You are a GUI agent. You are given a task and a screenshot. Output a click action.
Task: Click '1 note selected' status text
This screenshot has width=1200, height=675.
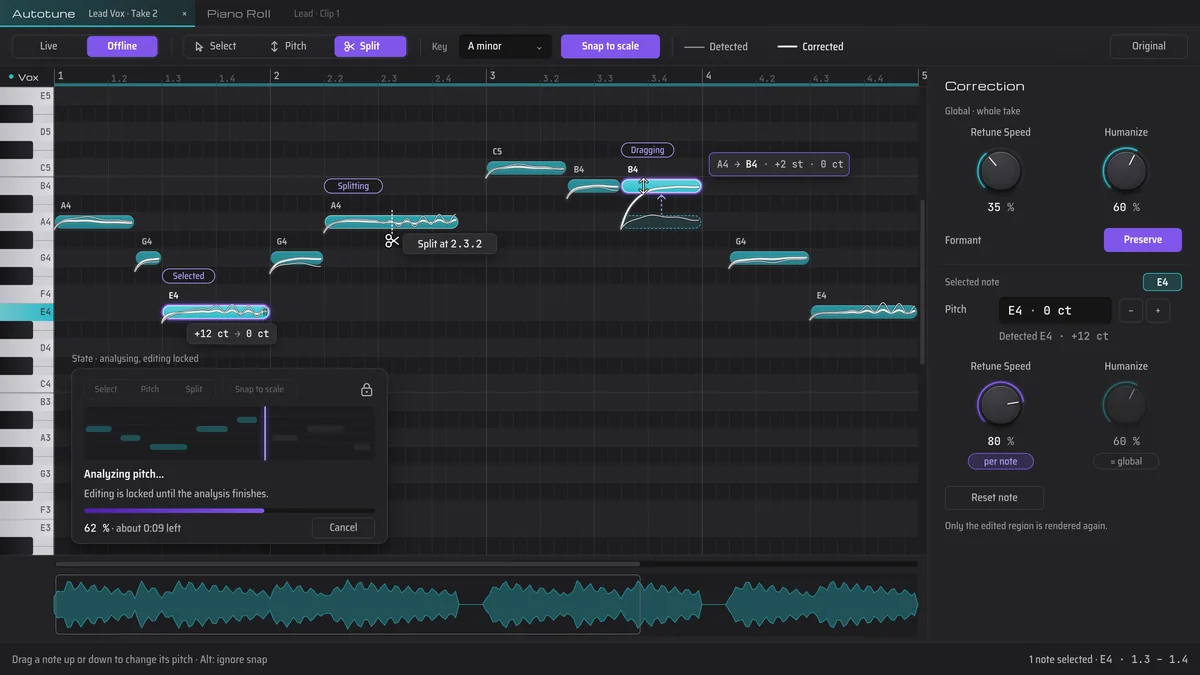click(1062, 659)
